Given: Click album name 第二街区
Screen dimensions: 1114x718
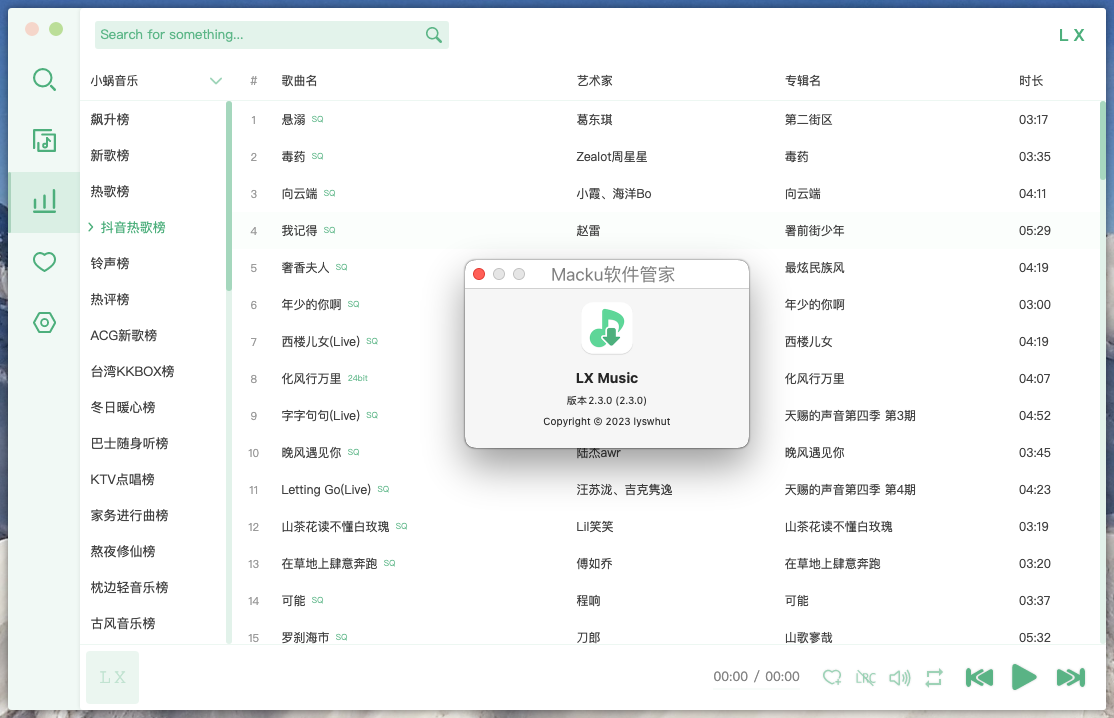Looking at the screenshot, I should tap(809, 120).
